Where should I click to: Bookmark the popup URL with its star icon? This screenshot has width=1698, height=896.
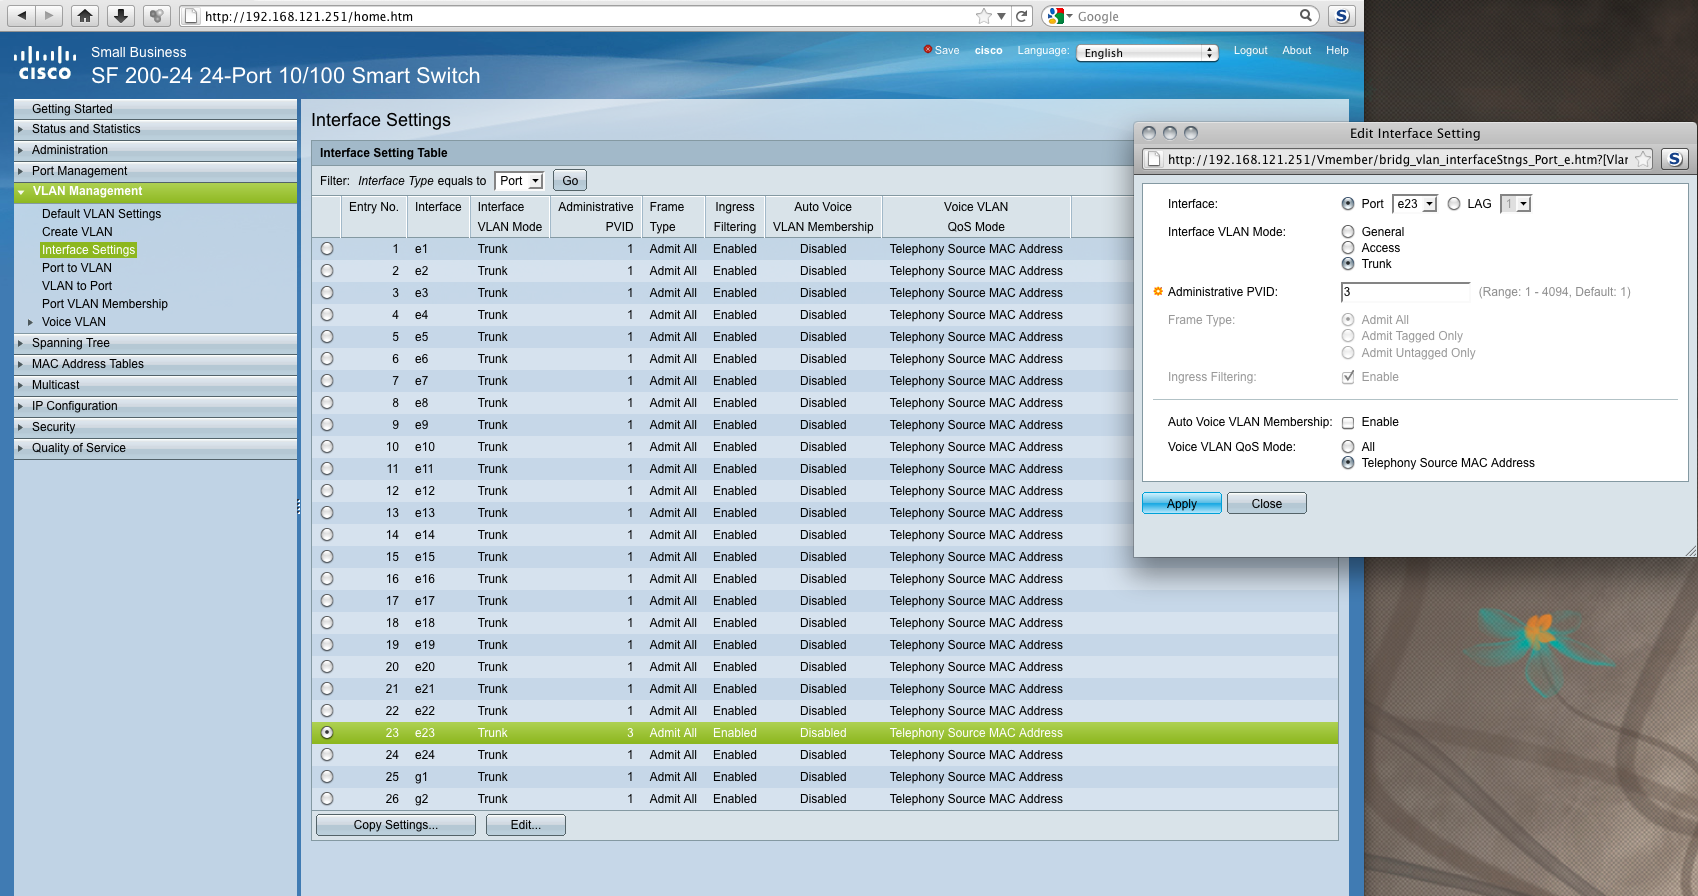(x=1642, y=159)
